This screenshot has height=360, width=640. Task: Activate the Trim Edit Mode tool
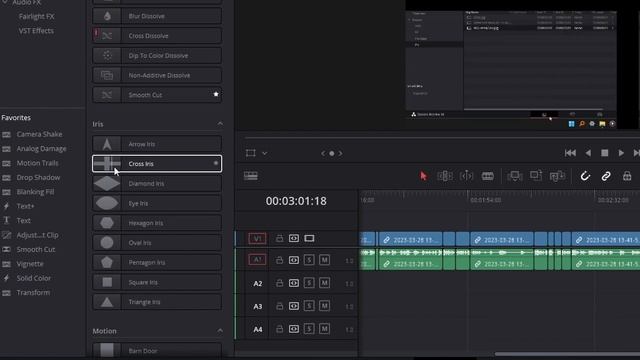click(445, 176)
